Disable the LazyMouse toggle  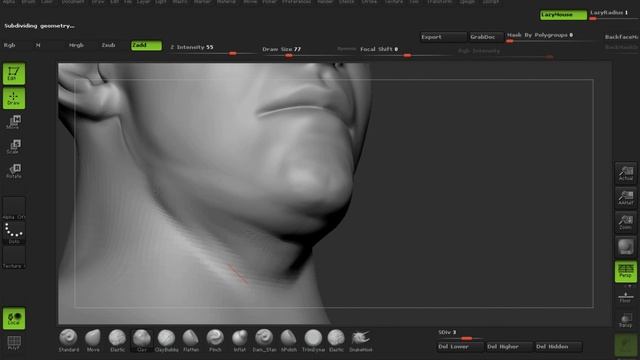[563, 15]
